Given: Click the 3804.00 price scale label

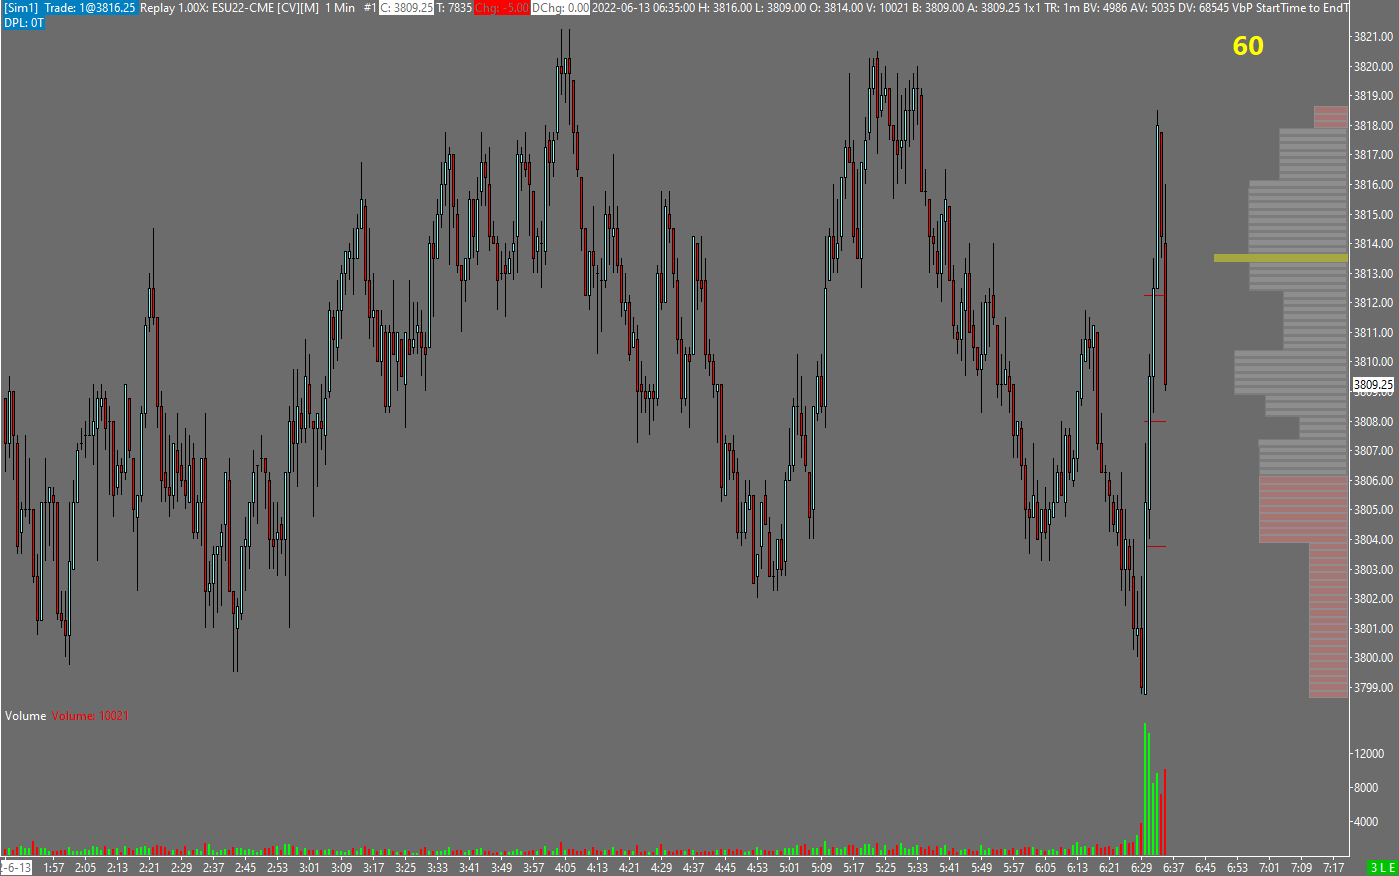Looking at the screenshot, I should [1373, 540].
